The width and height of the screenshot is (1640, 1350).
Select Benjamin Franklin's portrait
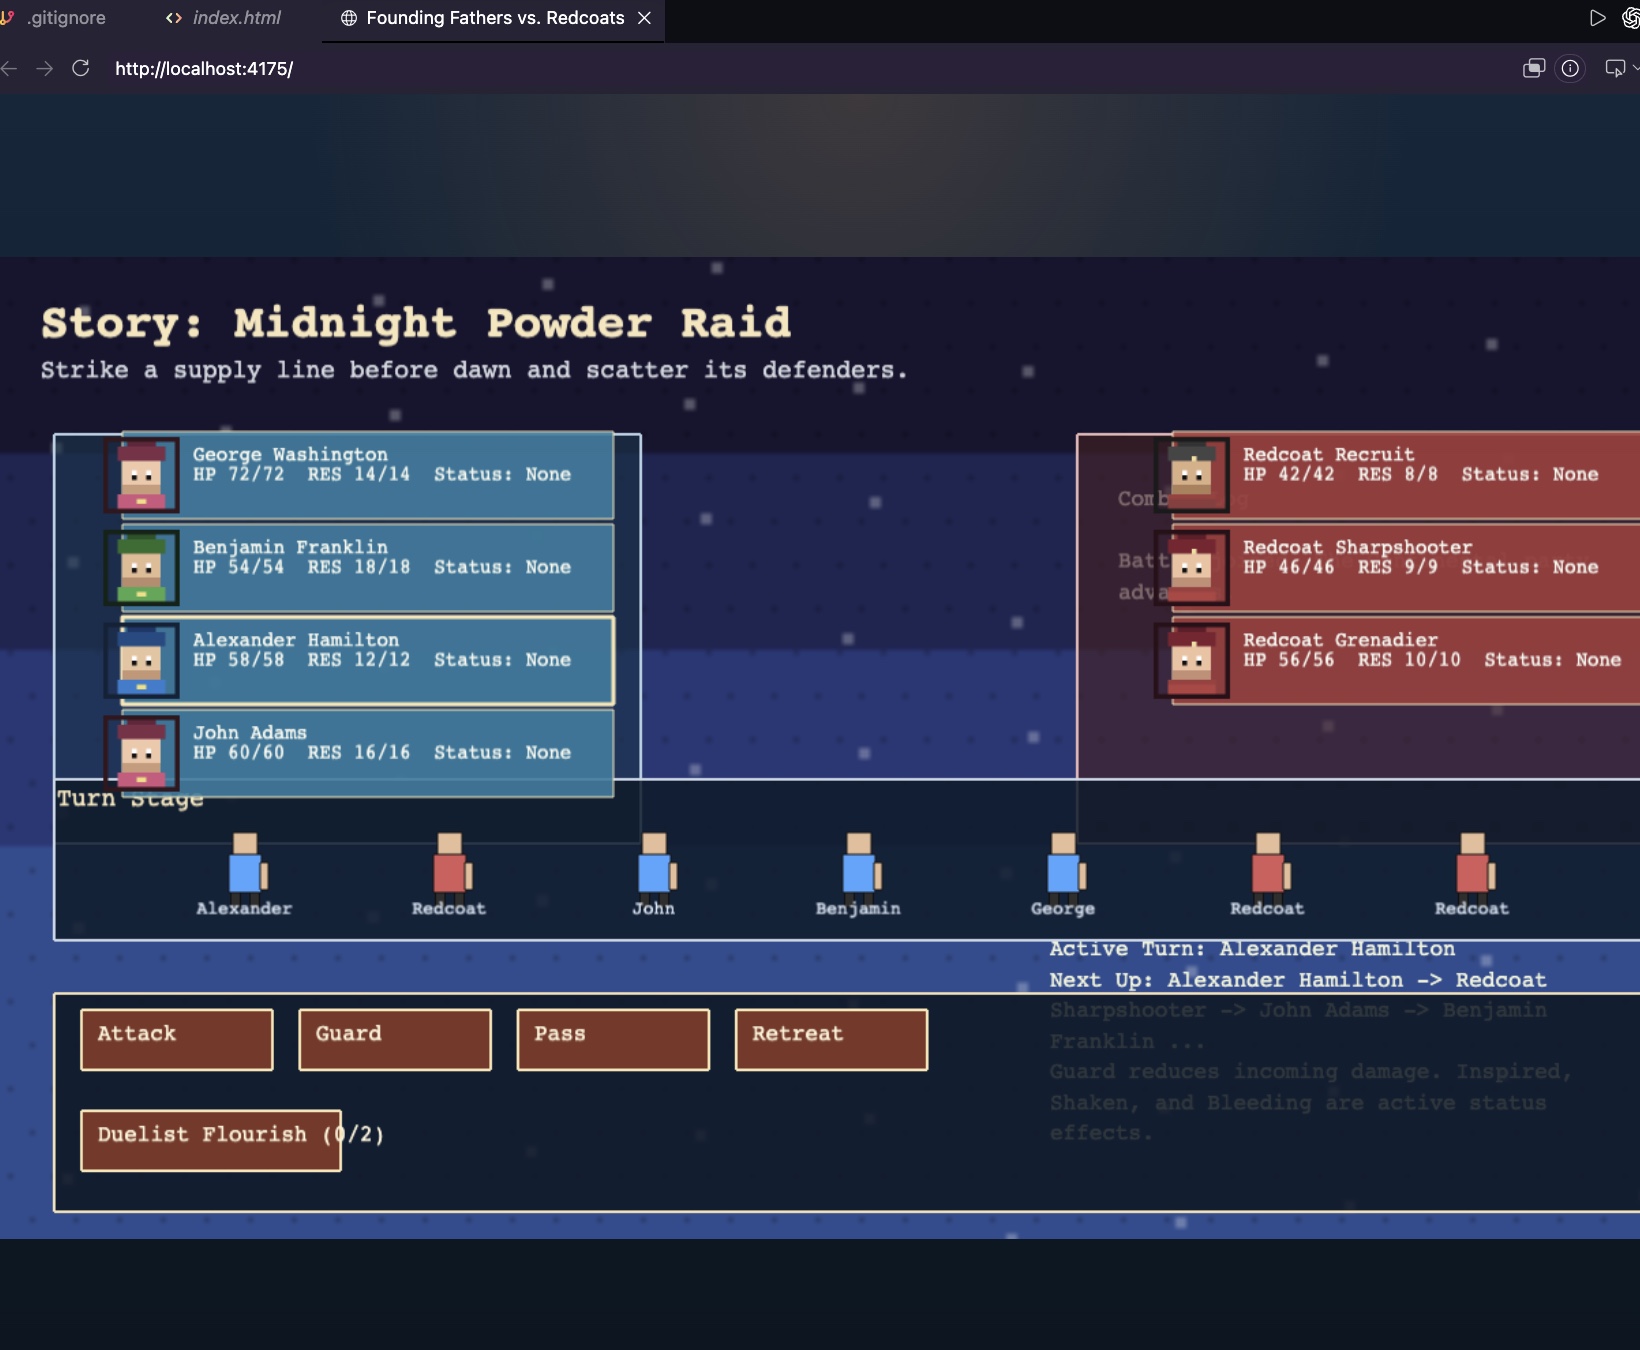tap(142, 568)
